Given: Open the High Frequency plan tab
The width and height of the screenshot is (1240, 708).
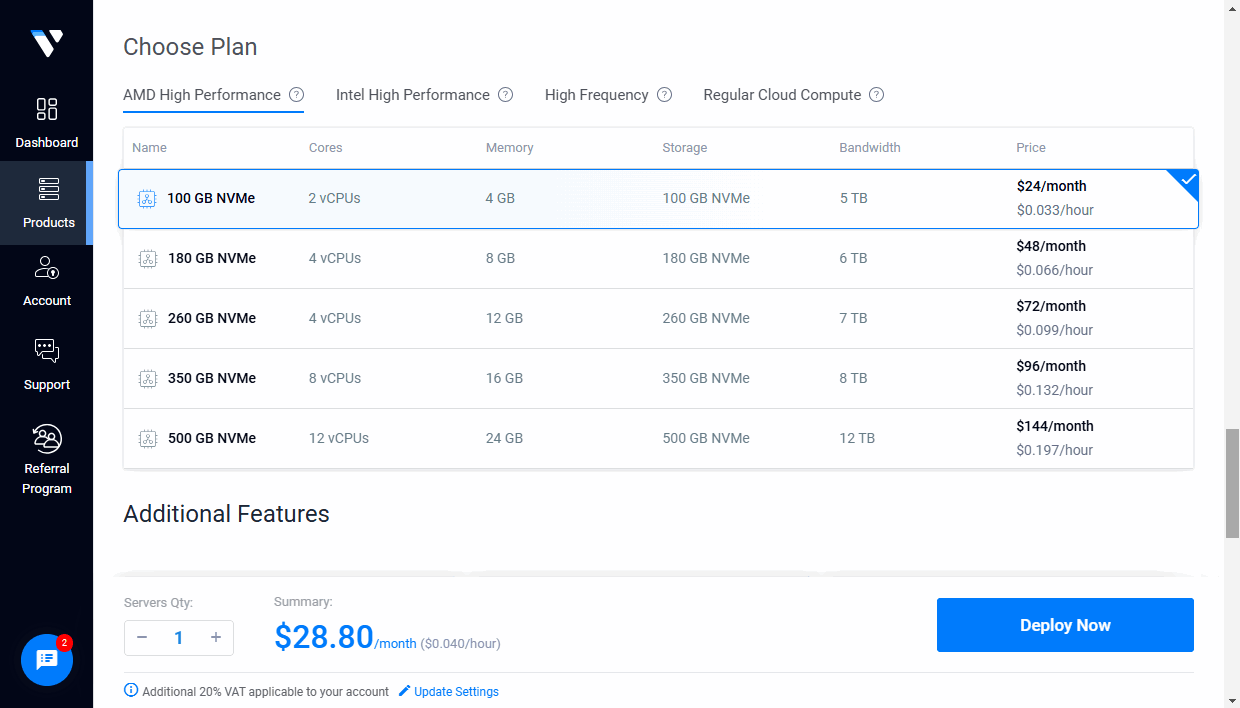Looking at the screenshot, I should click(x=596, y=94).
